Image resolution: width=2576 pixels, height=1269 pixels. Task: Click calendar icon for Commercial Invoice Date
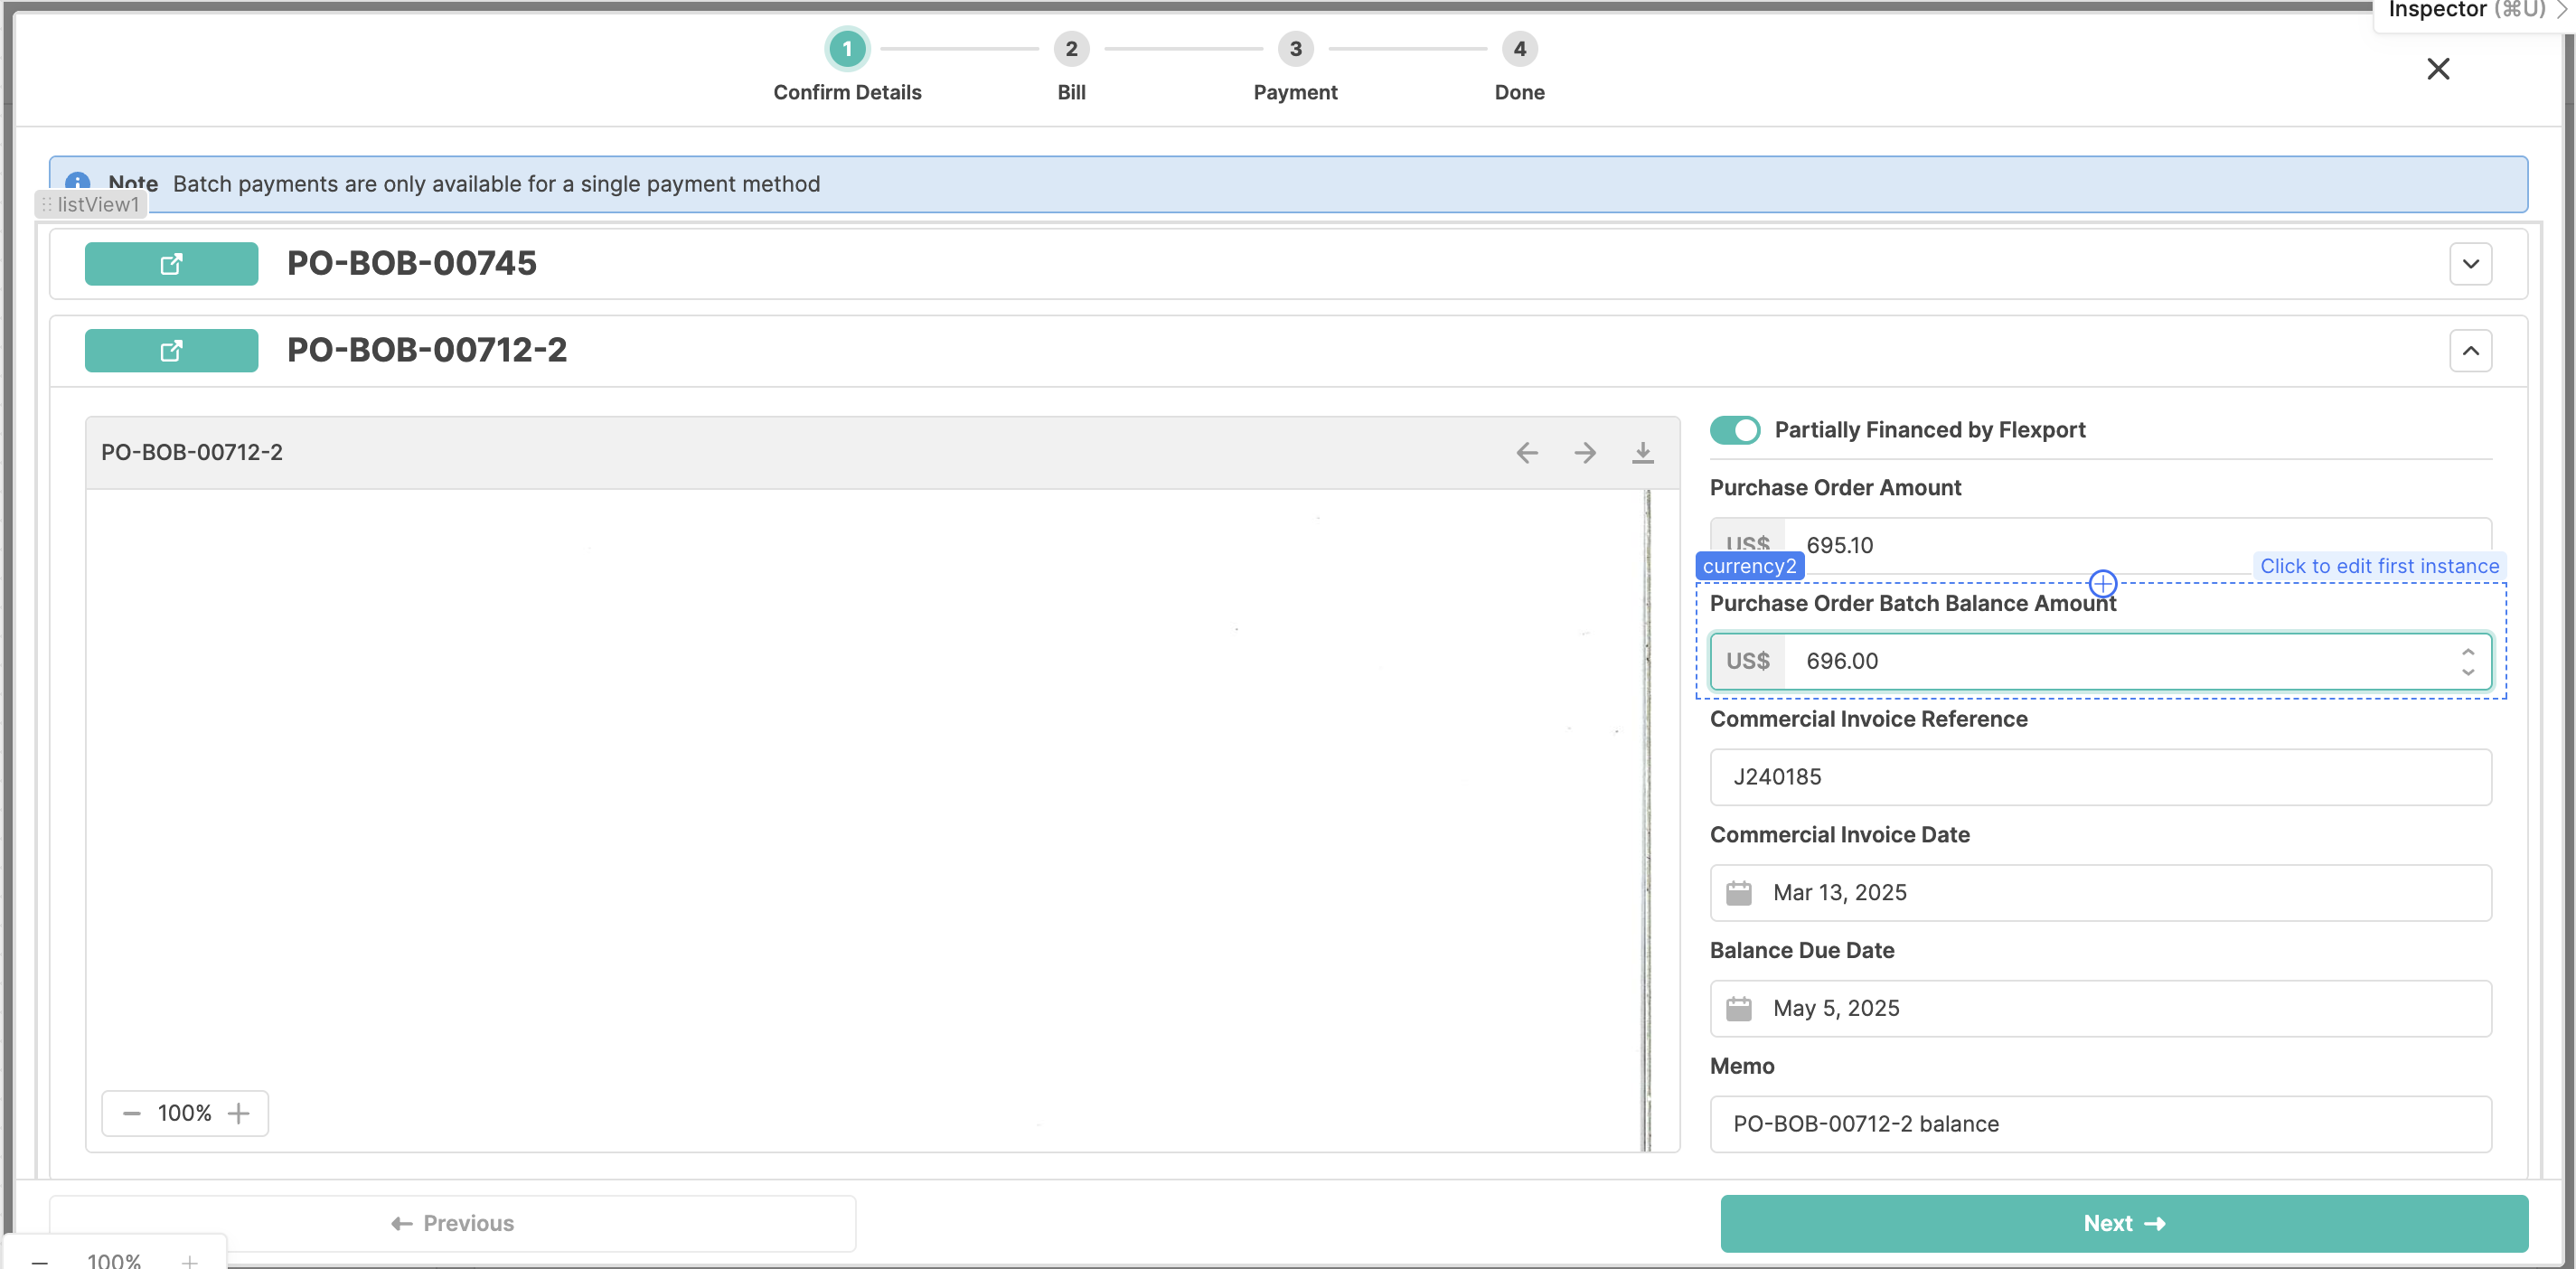(1739, 893)
